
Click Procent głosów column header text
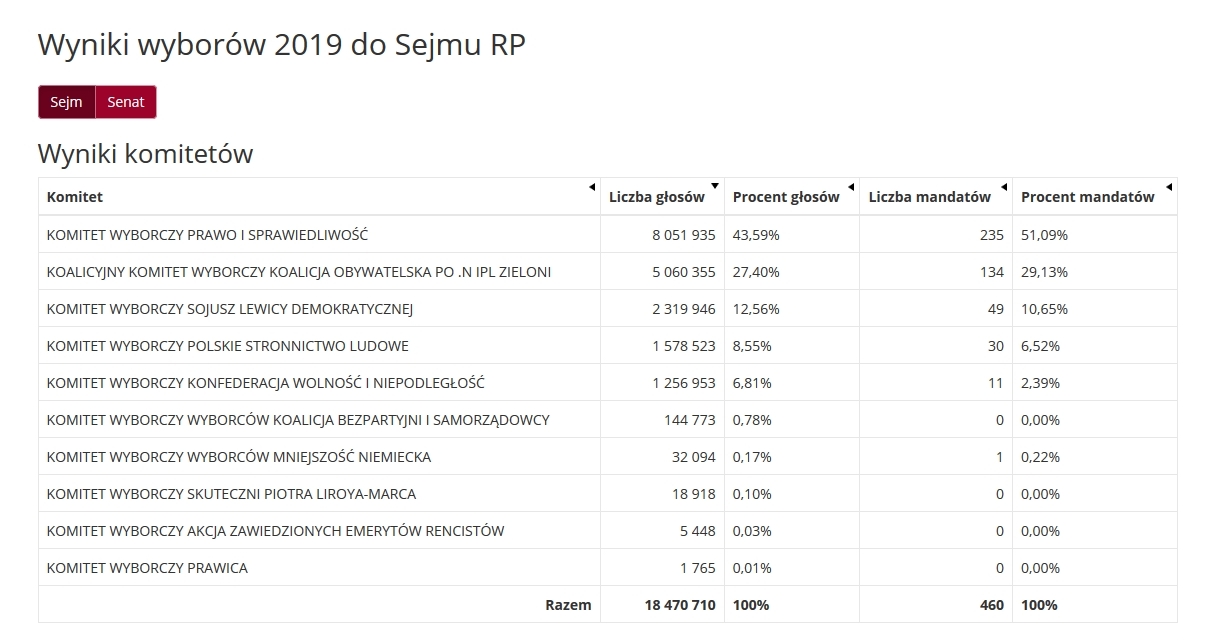786,197
